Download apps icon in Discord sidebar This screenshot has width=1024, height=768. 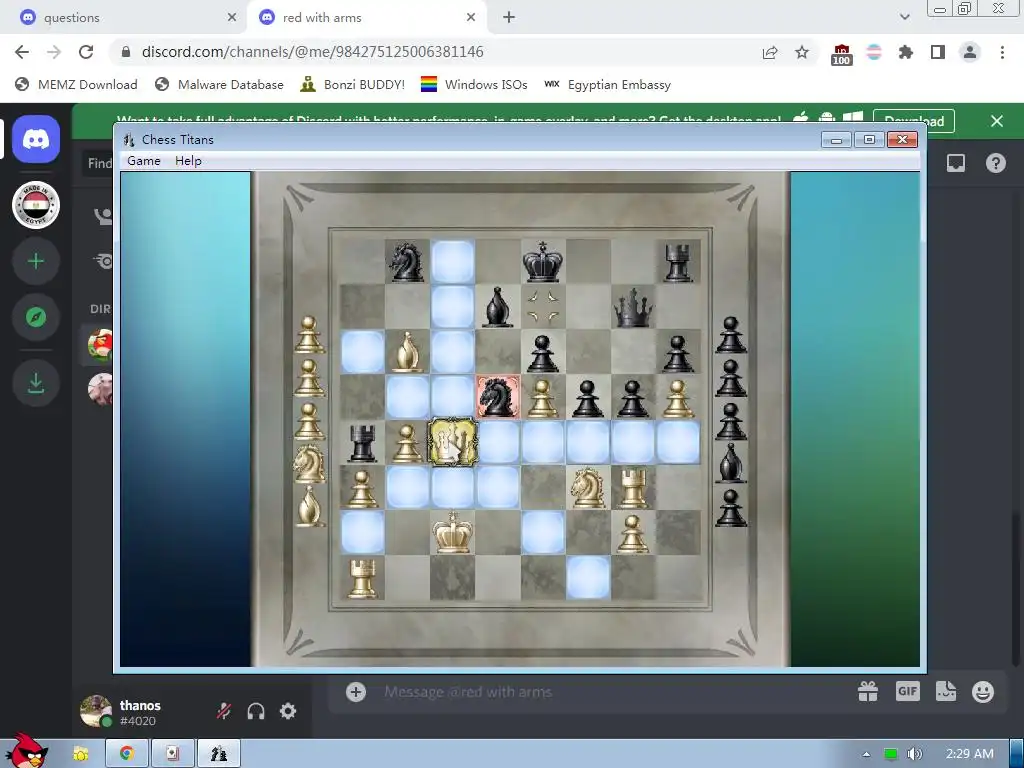(x=36, y=383)
